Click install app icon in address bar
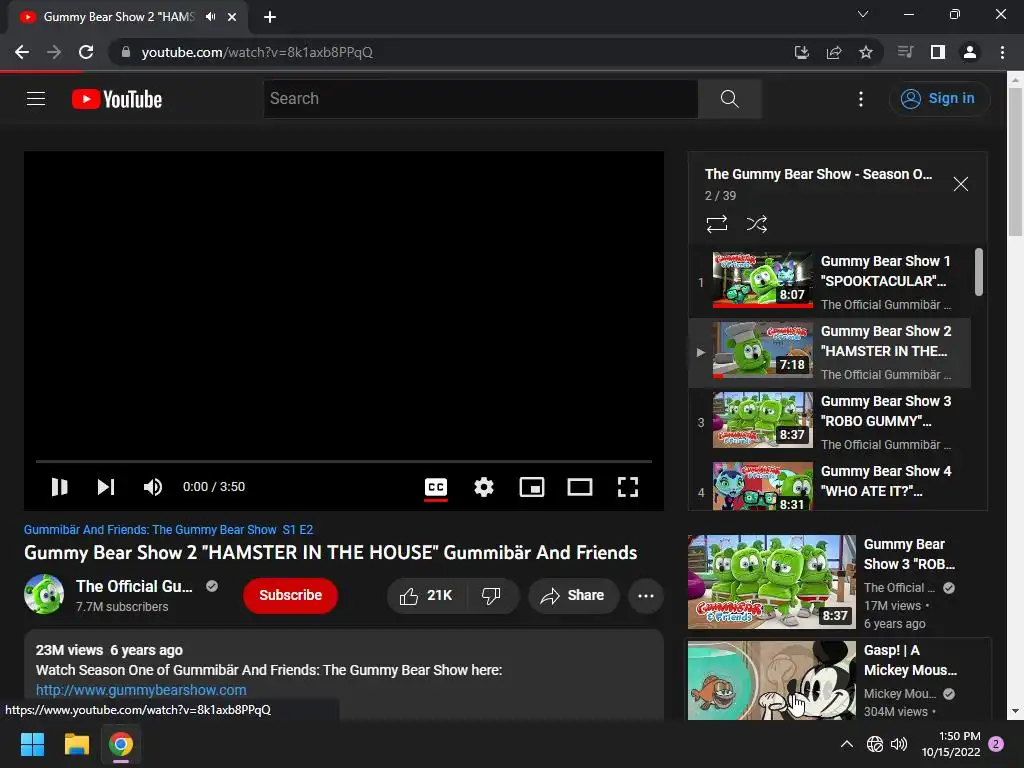This screenshot has width=1024, height=768. pyautogui.click(x=801, y=52)
